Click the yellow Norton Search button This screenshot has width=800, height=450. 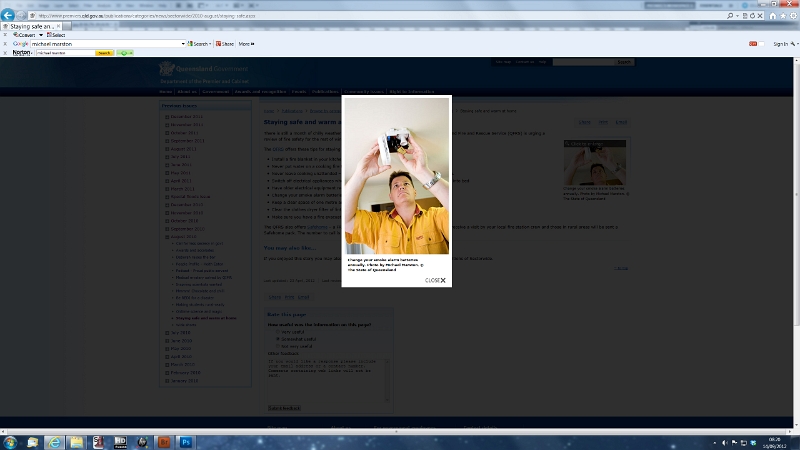104,53
